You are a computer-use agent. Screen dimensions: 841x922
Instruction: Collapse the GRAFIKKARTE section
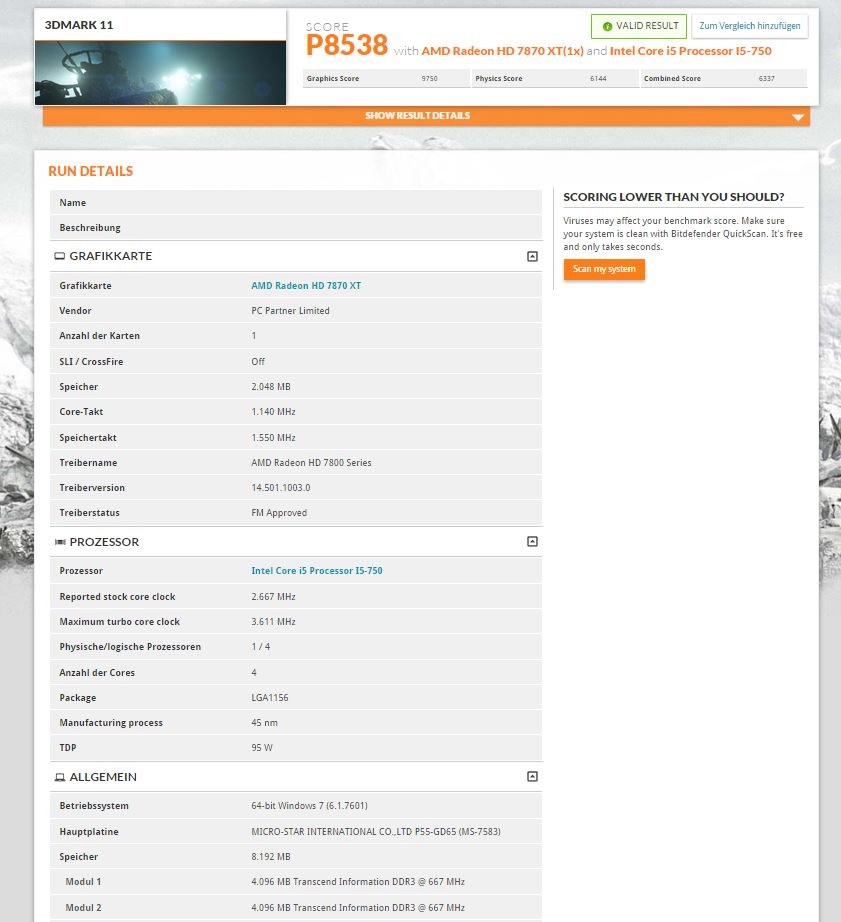532,256
